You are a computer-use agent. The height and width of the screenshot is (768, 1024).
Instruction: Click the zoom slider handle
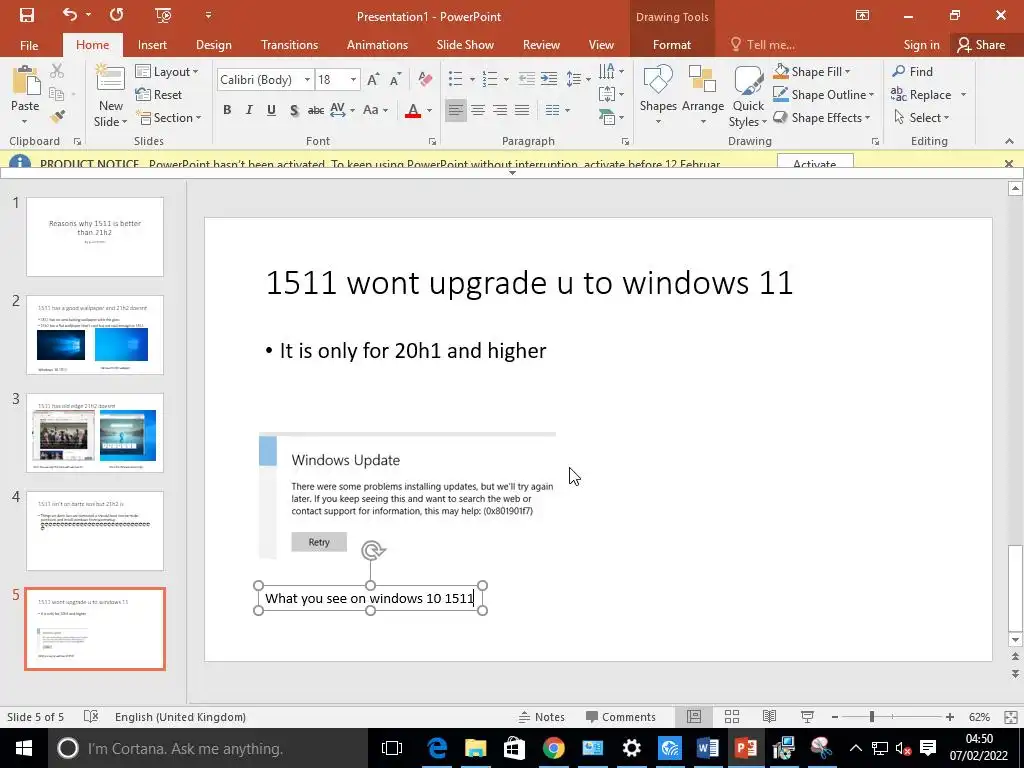tap(871, 716)
